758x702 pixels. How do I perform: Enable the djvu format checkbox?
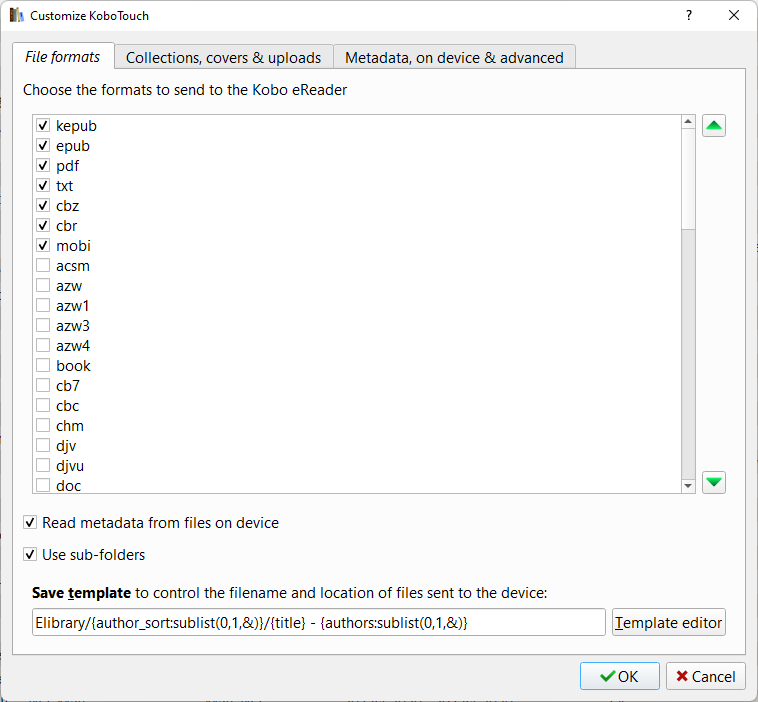click(x=43, y=466)
